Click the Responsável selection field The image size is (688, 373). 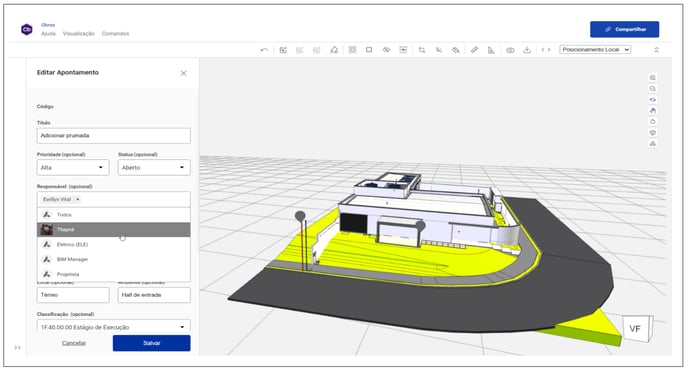114,199
